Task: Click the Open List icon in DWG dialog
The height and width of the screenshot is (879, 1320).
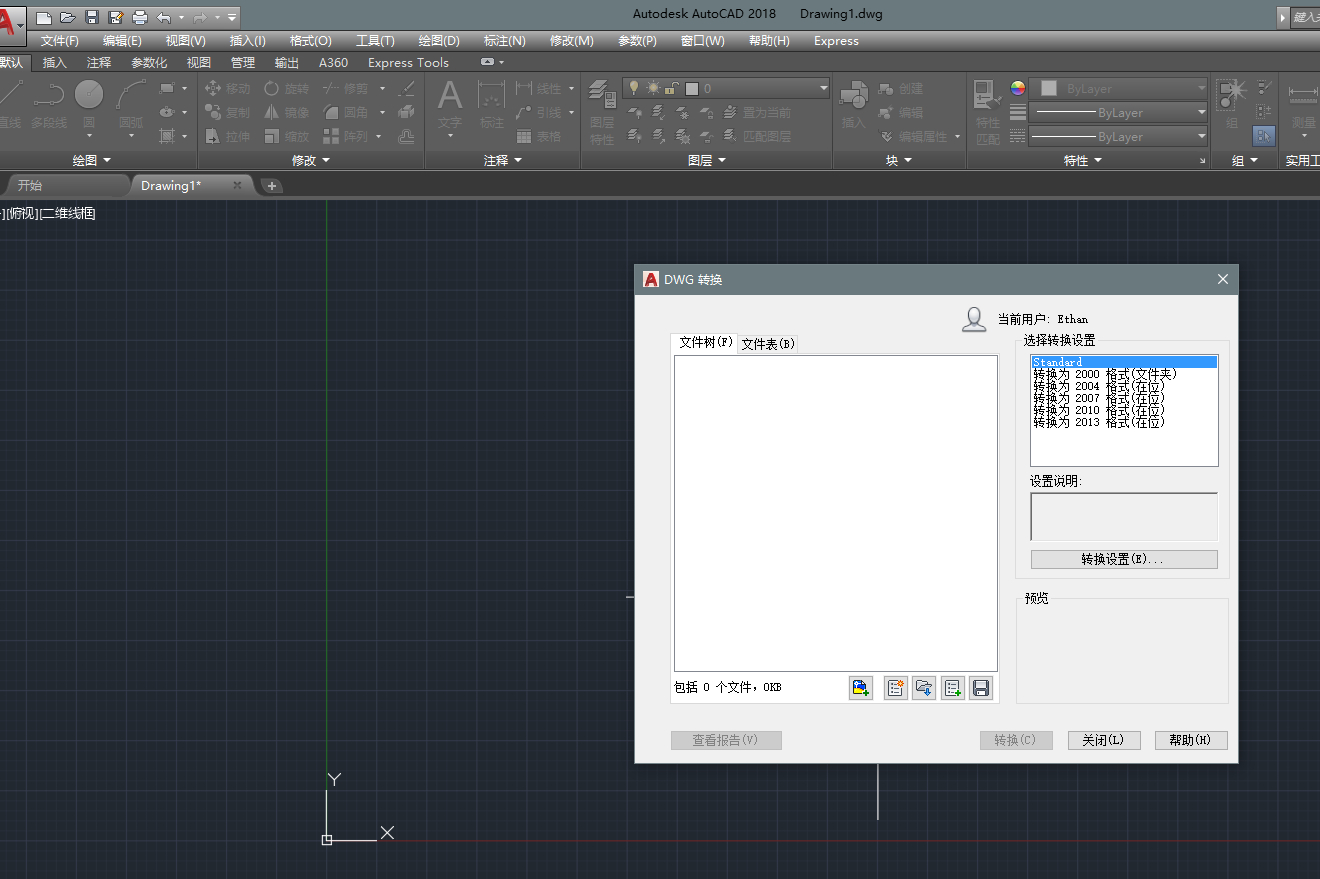Action: [924, 688]
